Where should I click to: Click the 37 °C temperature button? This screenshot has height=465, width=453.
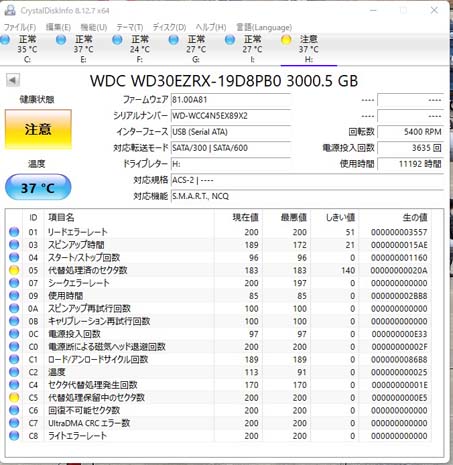click(38, 188)
